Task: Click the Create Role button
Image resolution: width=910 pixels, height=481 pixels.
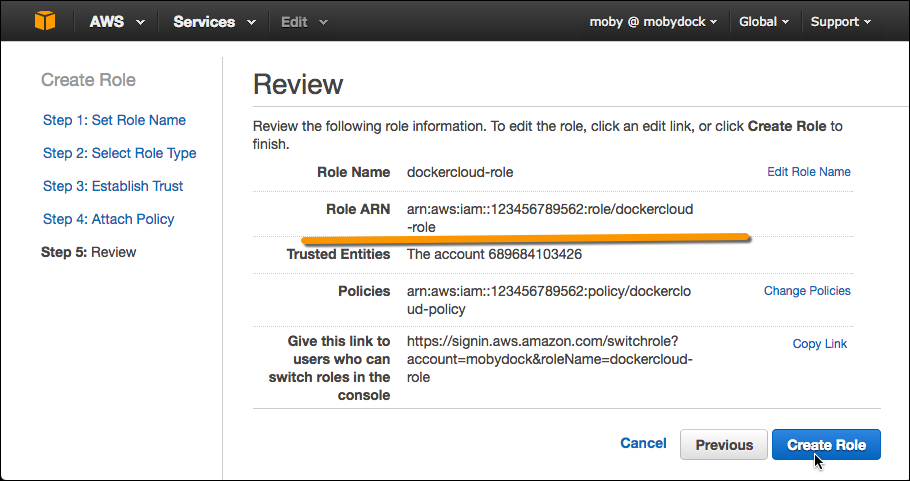Action: coord(825,445)
